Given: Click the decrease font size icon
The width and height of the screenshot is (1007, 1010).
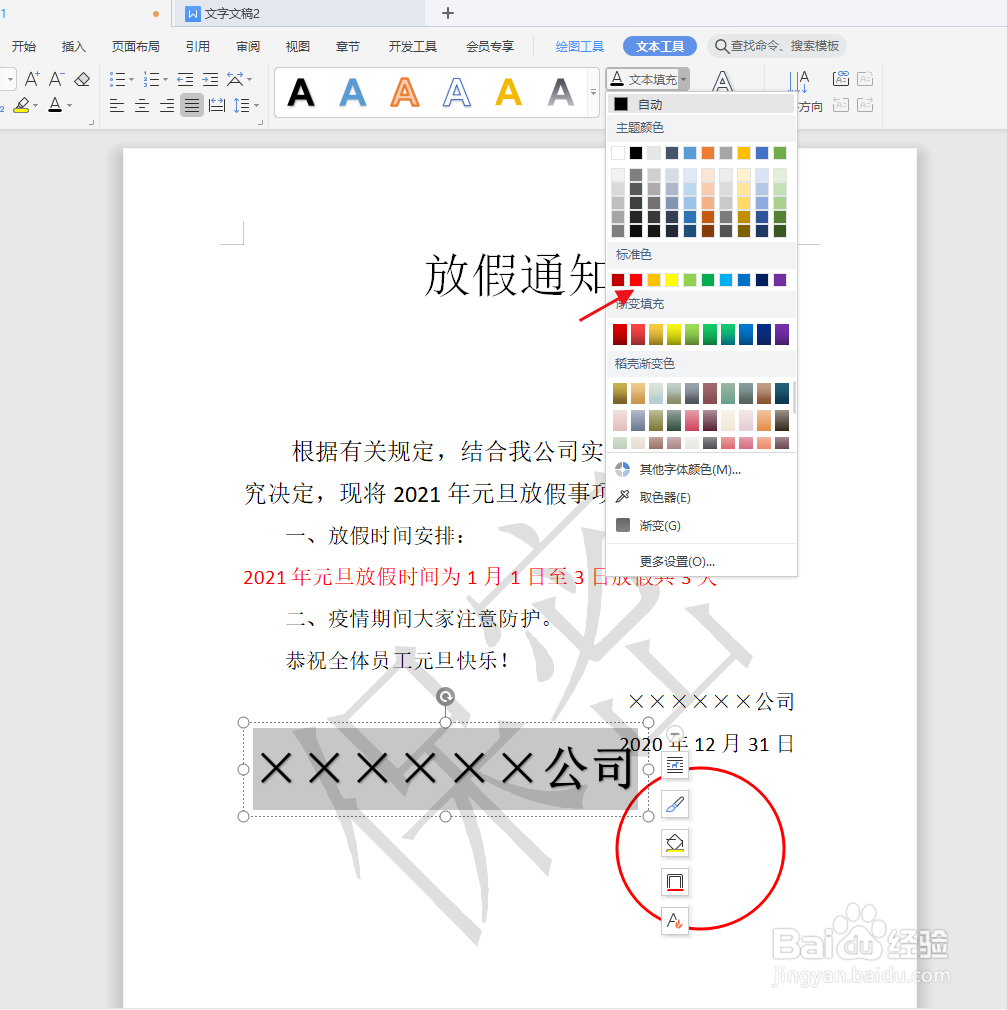Looking at the screenshot, I should coord(55,77).
